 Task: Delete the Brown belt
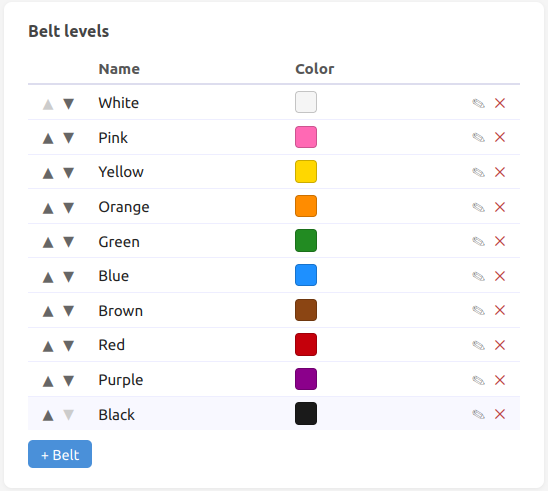[500, 310]
